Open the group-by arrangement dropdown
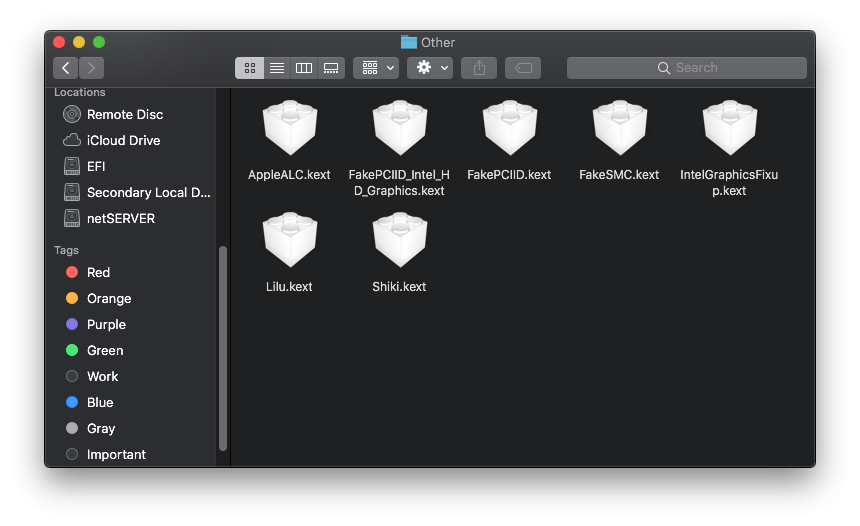860x526 pixels. pos(376,68)
